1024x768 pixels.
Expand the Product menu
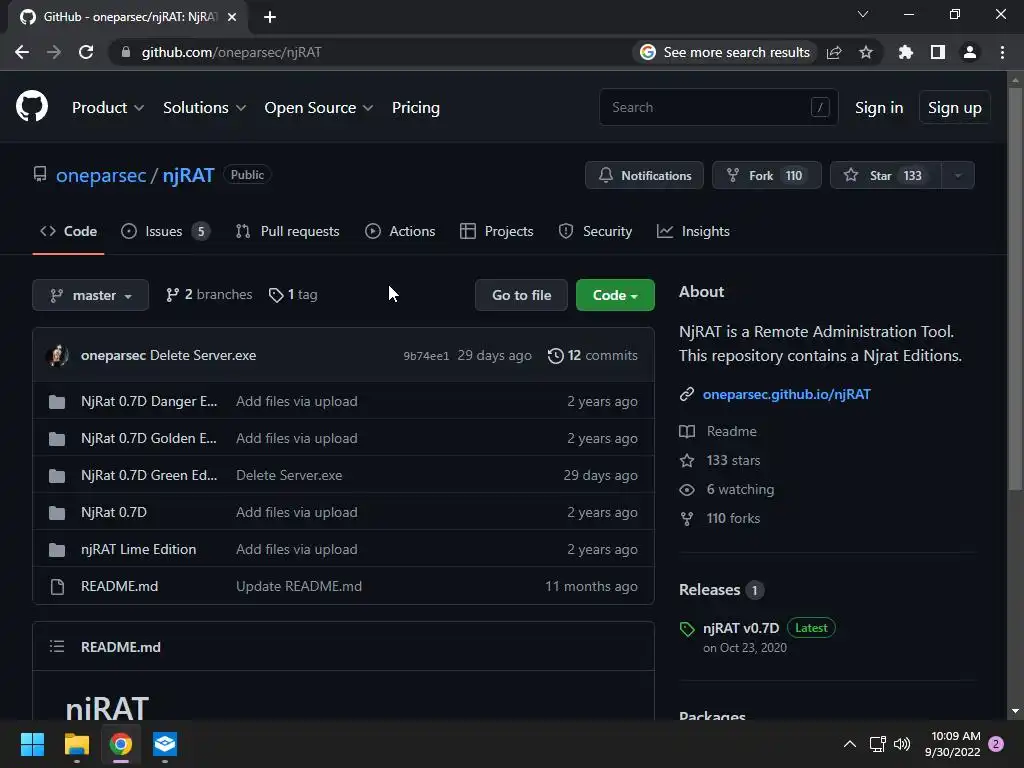pyautogui.click(x=108, y=108)
